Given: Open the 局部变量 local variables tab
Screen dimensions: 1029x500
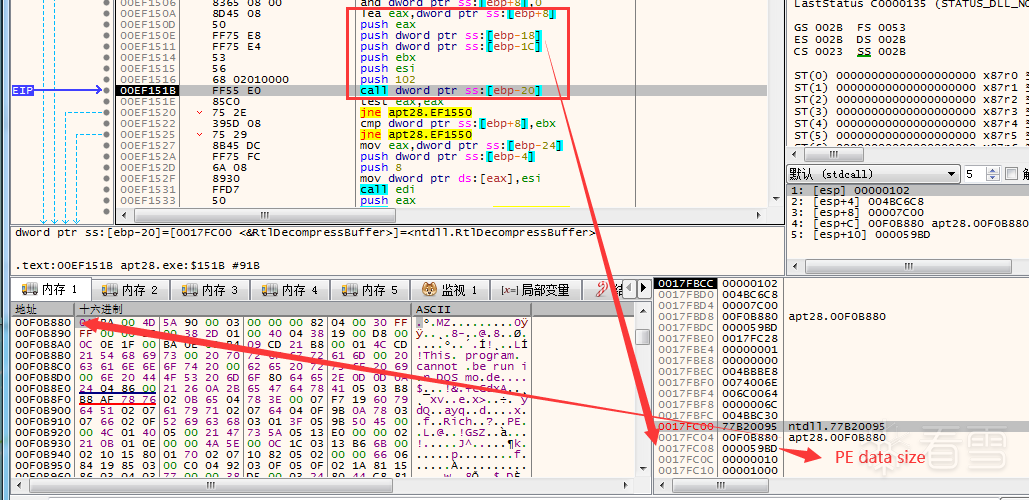Looking at the screenshot, I should click(x=535, y=289).
